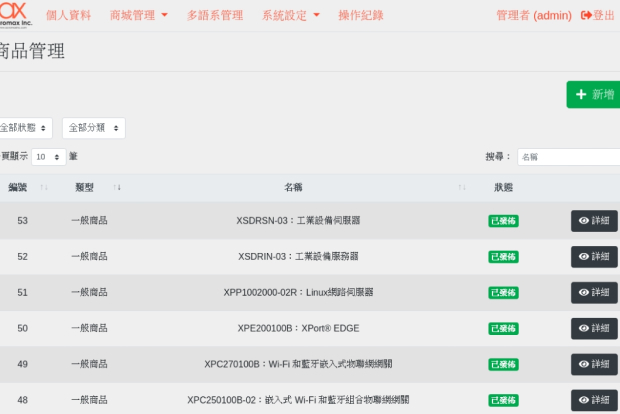The height and width of the screenshot is (414, 620).
Task: Click the 管理者 (admin) account link
Action: point(534,15)
